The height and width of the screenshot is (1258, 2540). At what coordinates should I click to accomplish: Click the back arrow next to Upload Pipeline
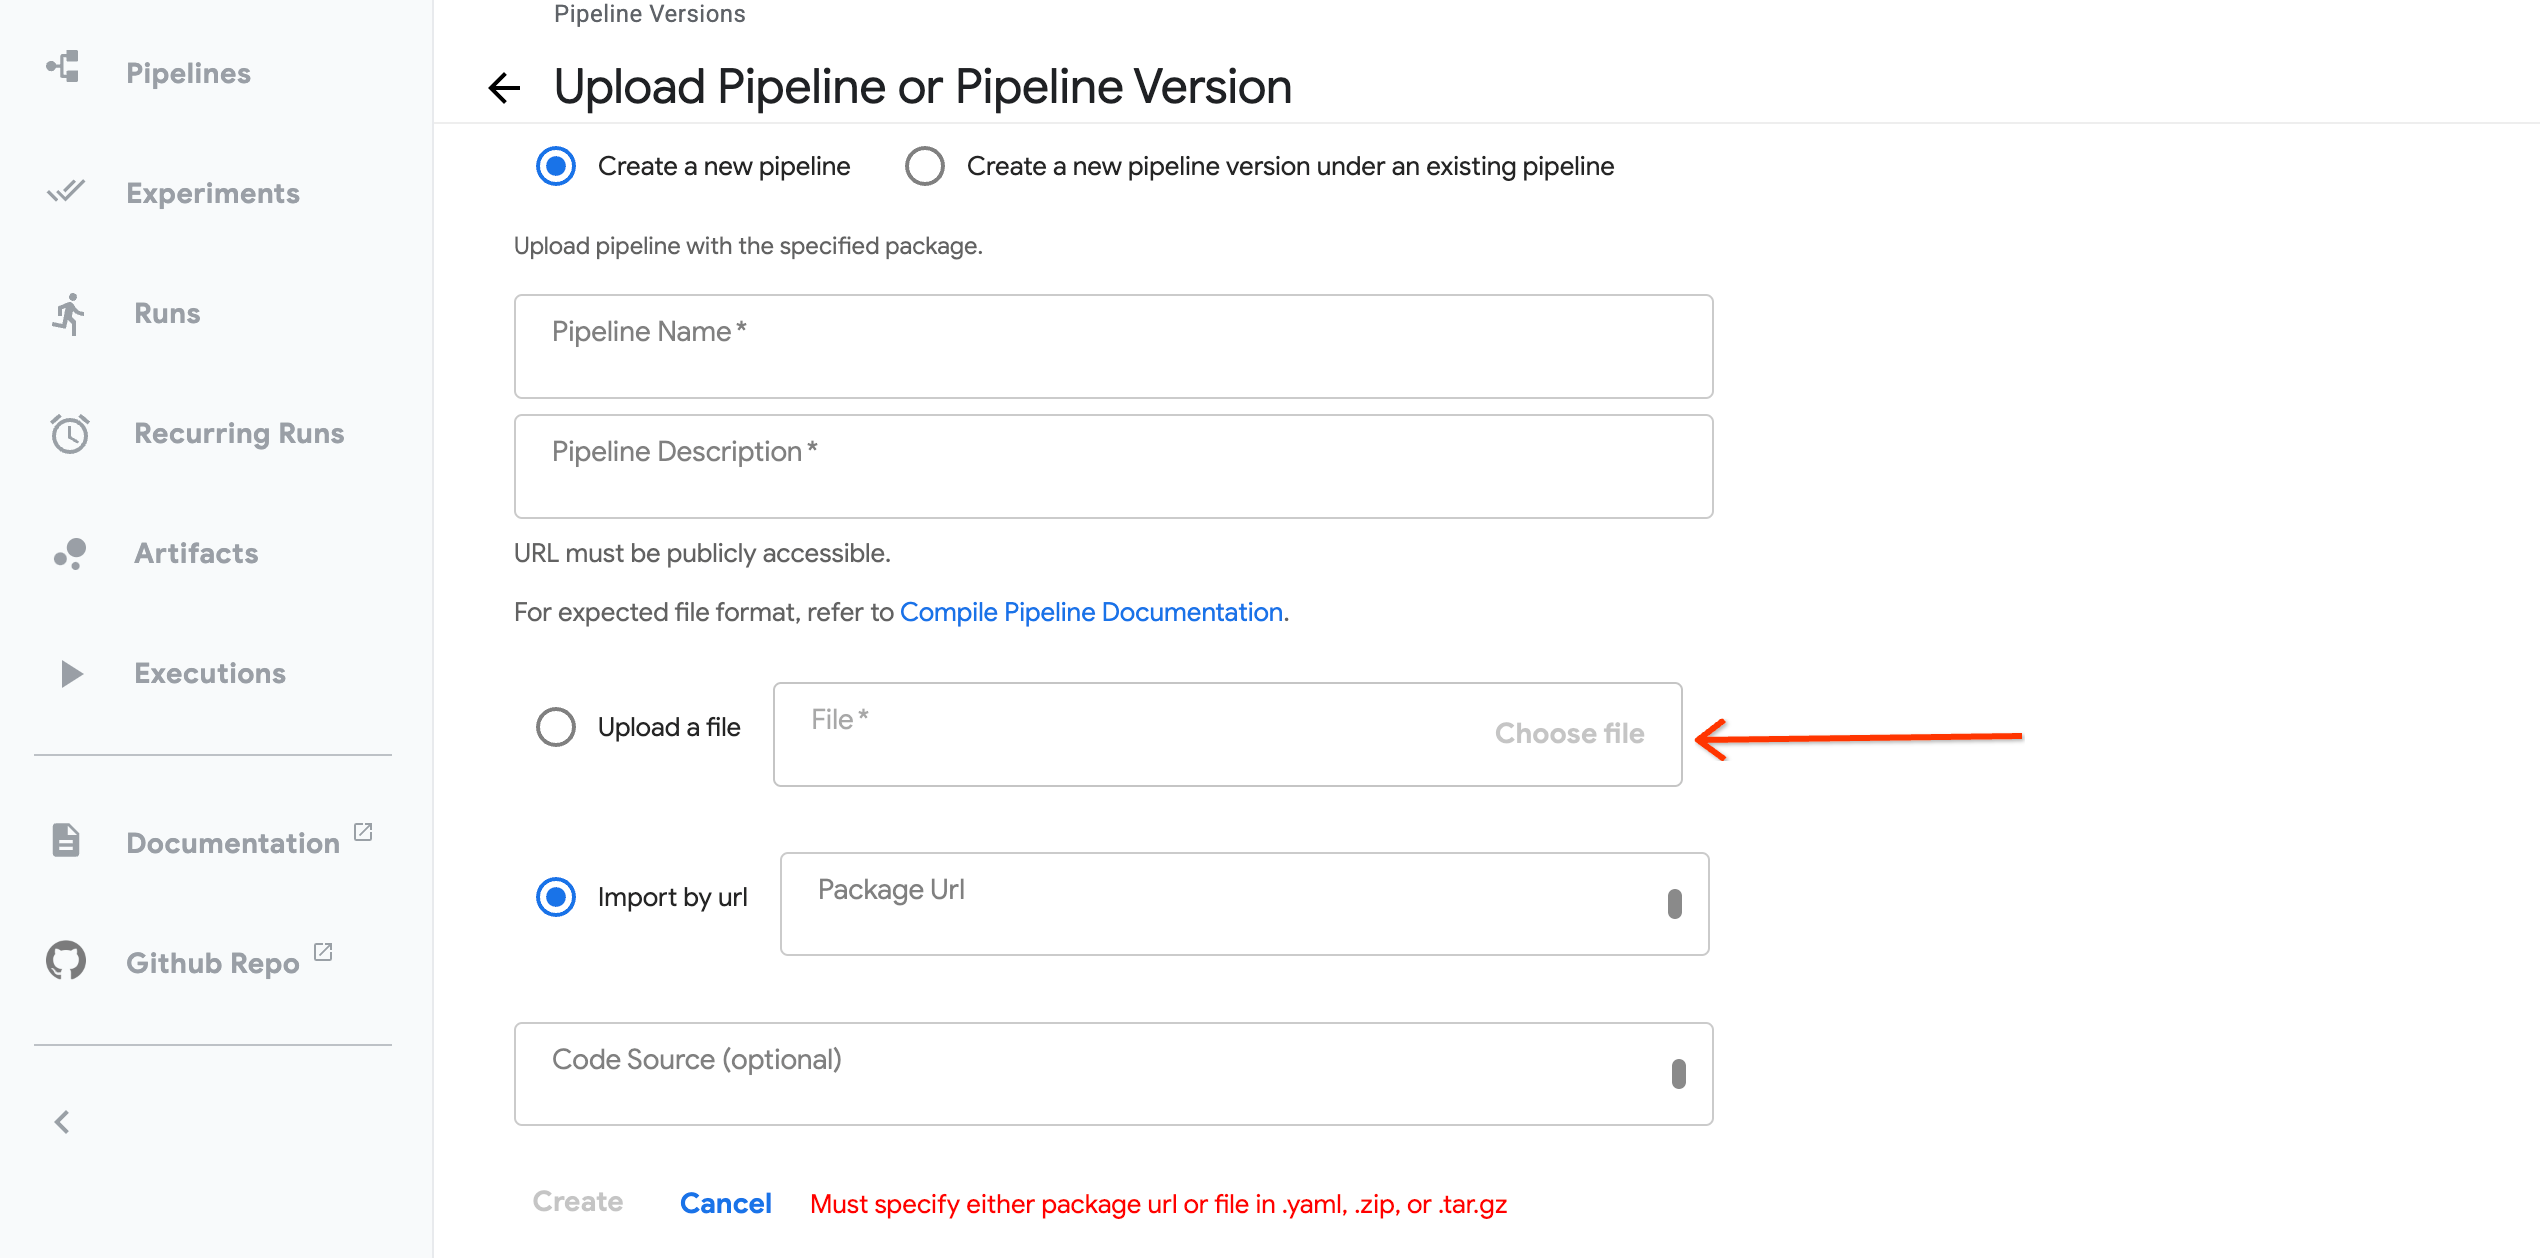pyautogui.click(x=503, y=88)
